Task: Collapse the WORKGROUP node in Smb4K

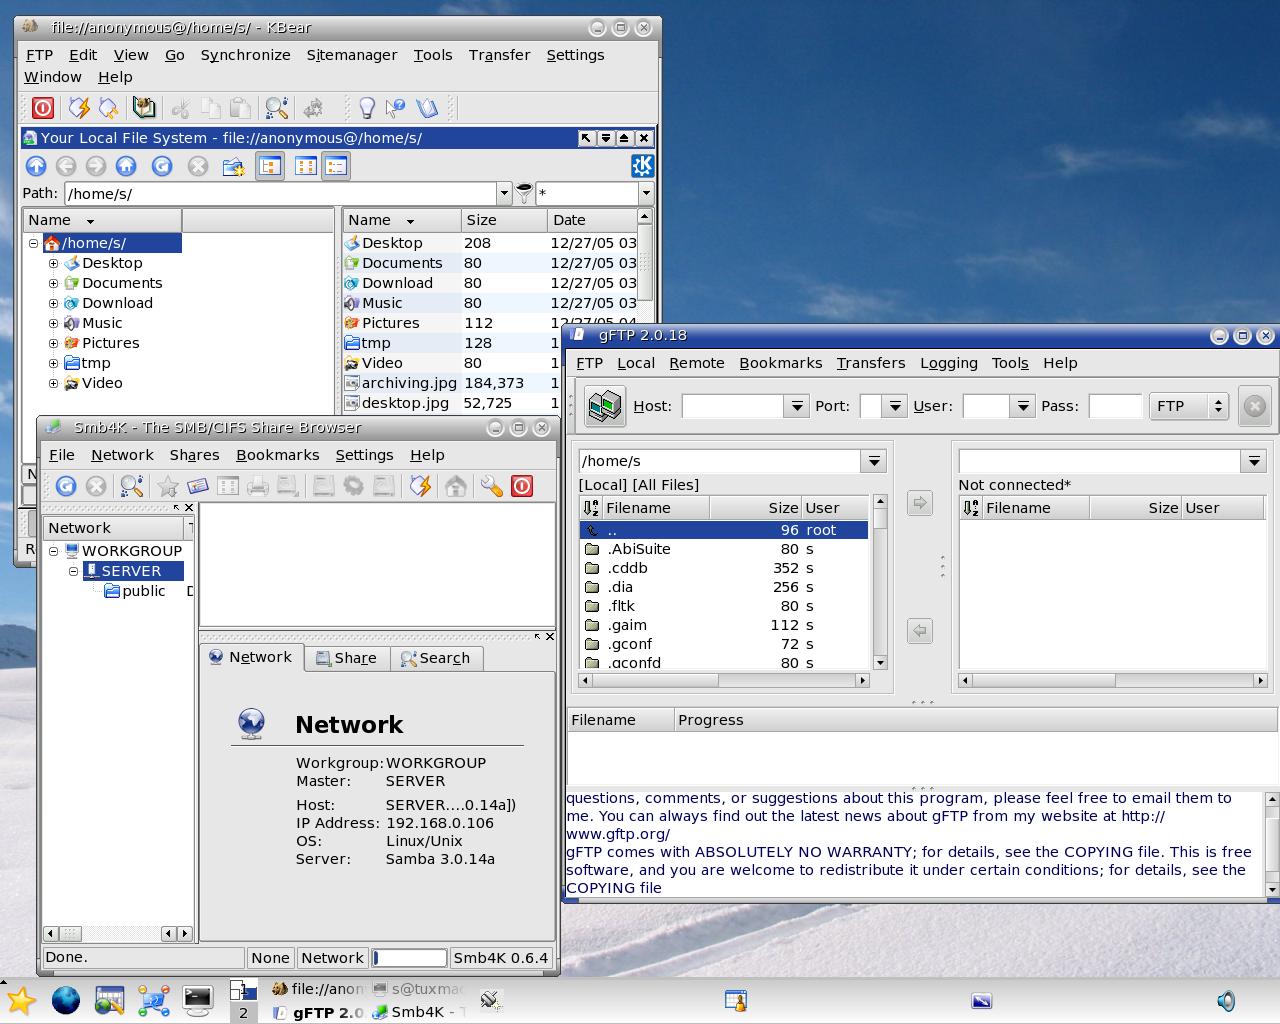Action: coord(54,551)
